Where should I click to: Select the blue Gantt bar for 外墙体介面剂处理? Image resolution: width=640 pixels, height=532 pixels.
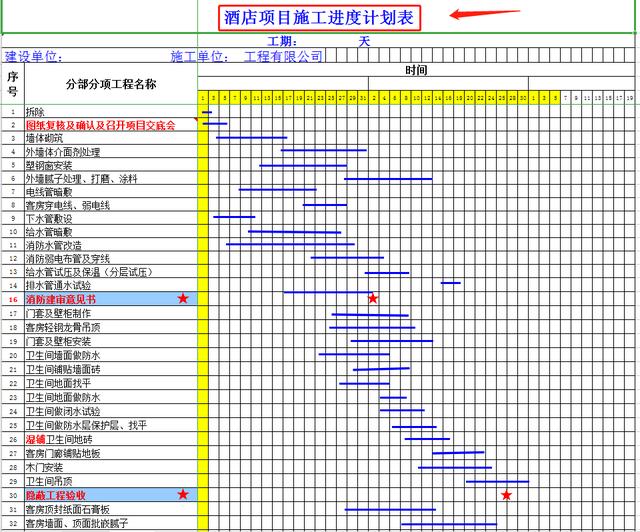[x=324, y=150]
